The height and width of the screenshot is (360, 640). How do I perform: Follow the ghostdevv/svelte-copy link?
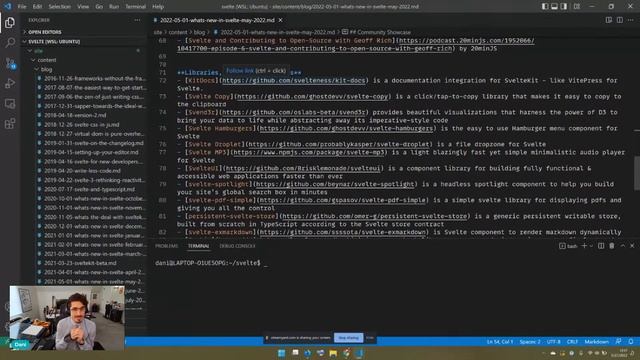(x=312, y=96)
